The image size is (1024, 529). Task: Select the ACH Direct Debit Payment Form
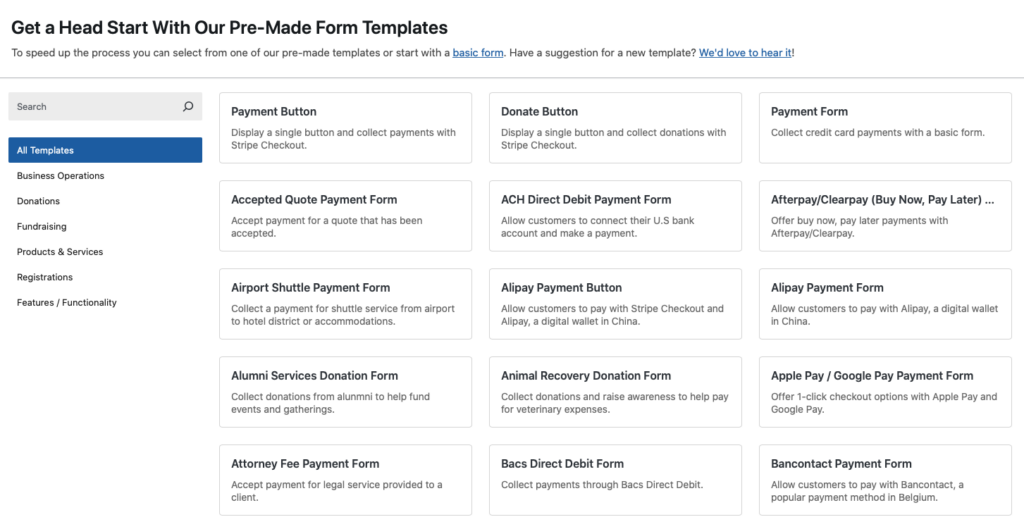point(615,215)
